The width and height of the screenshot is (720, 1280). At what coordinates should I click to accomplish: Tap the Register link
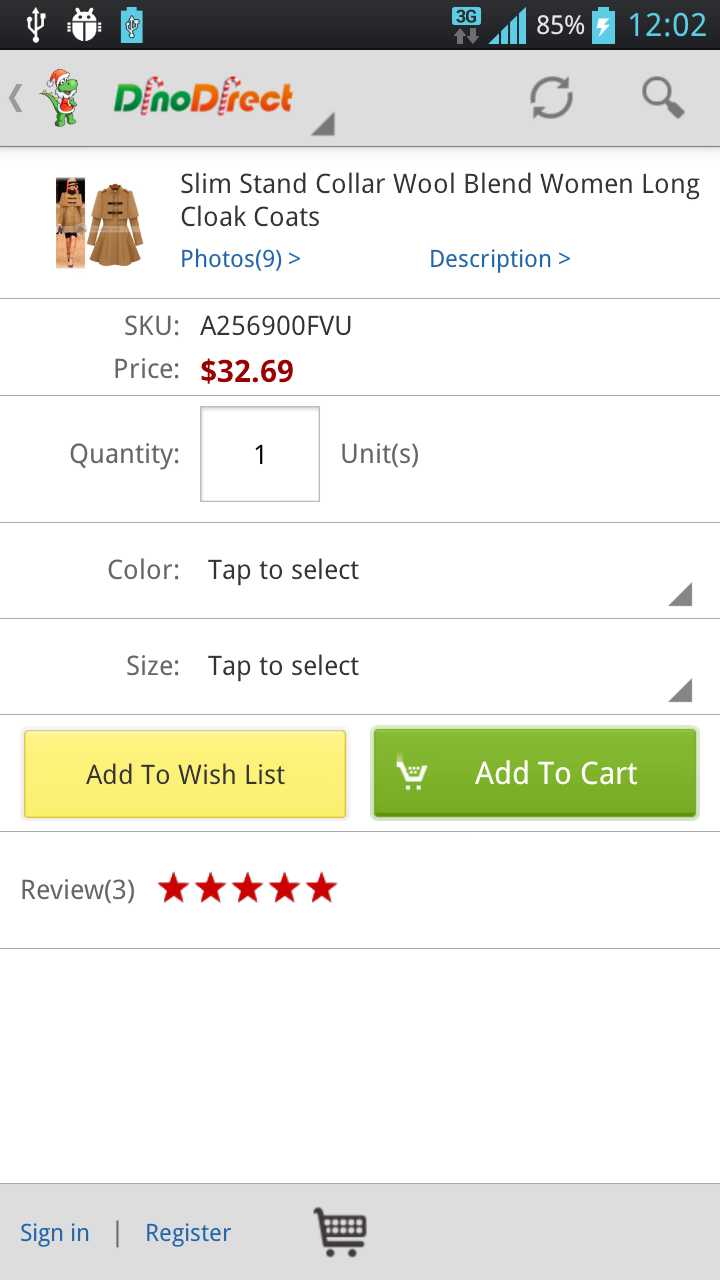click(188, 1233)
